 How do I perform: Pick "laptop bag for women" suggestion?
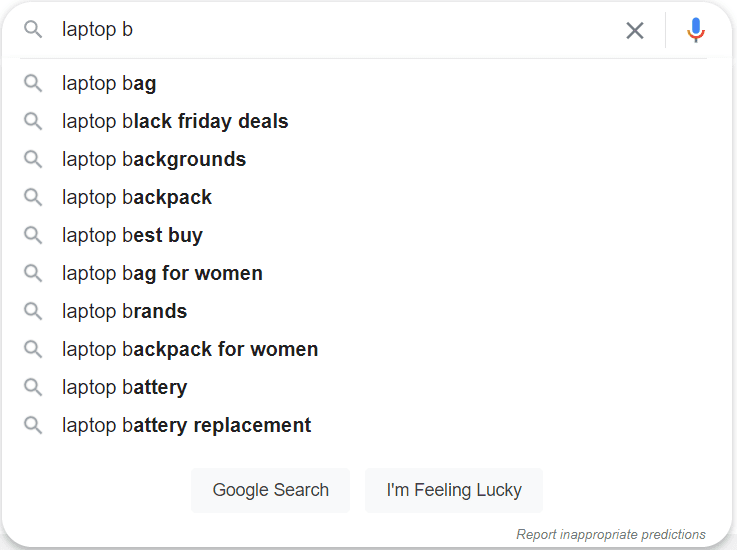[x=162, y=273]
